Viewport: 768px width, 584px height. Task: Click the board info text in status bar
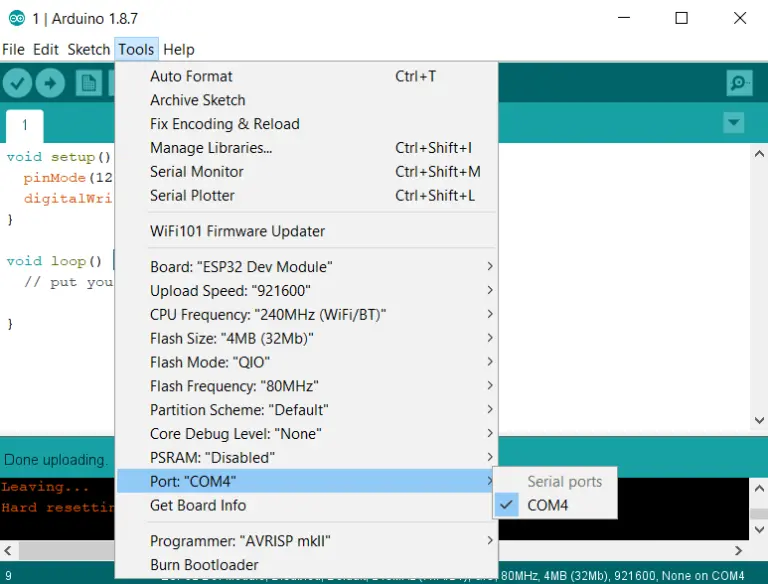click(622, 575)
